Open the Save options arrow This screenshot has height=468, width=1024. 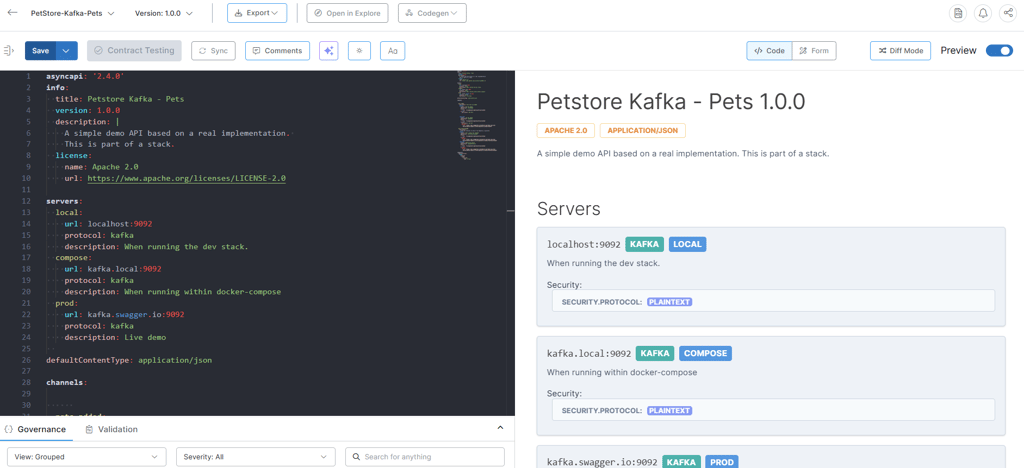coord(67,51)
